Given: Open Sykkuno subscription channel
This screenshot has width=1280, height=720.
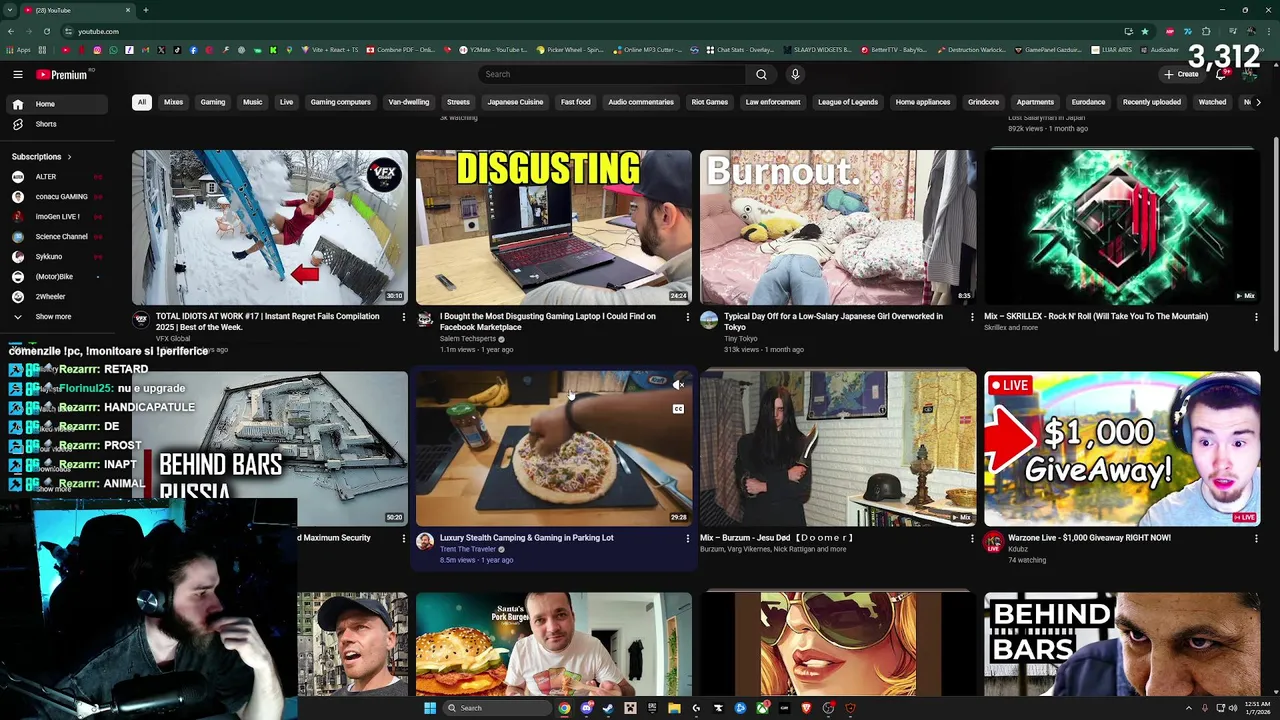Looking at the screenshot, I should coord(56,257).
